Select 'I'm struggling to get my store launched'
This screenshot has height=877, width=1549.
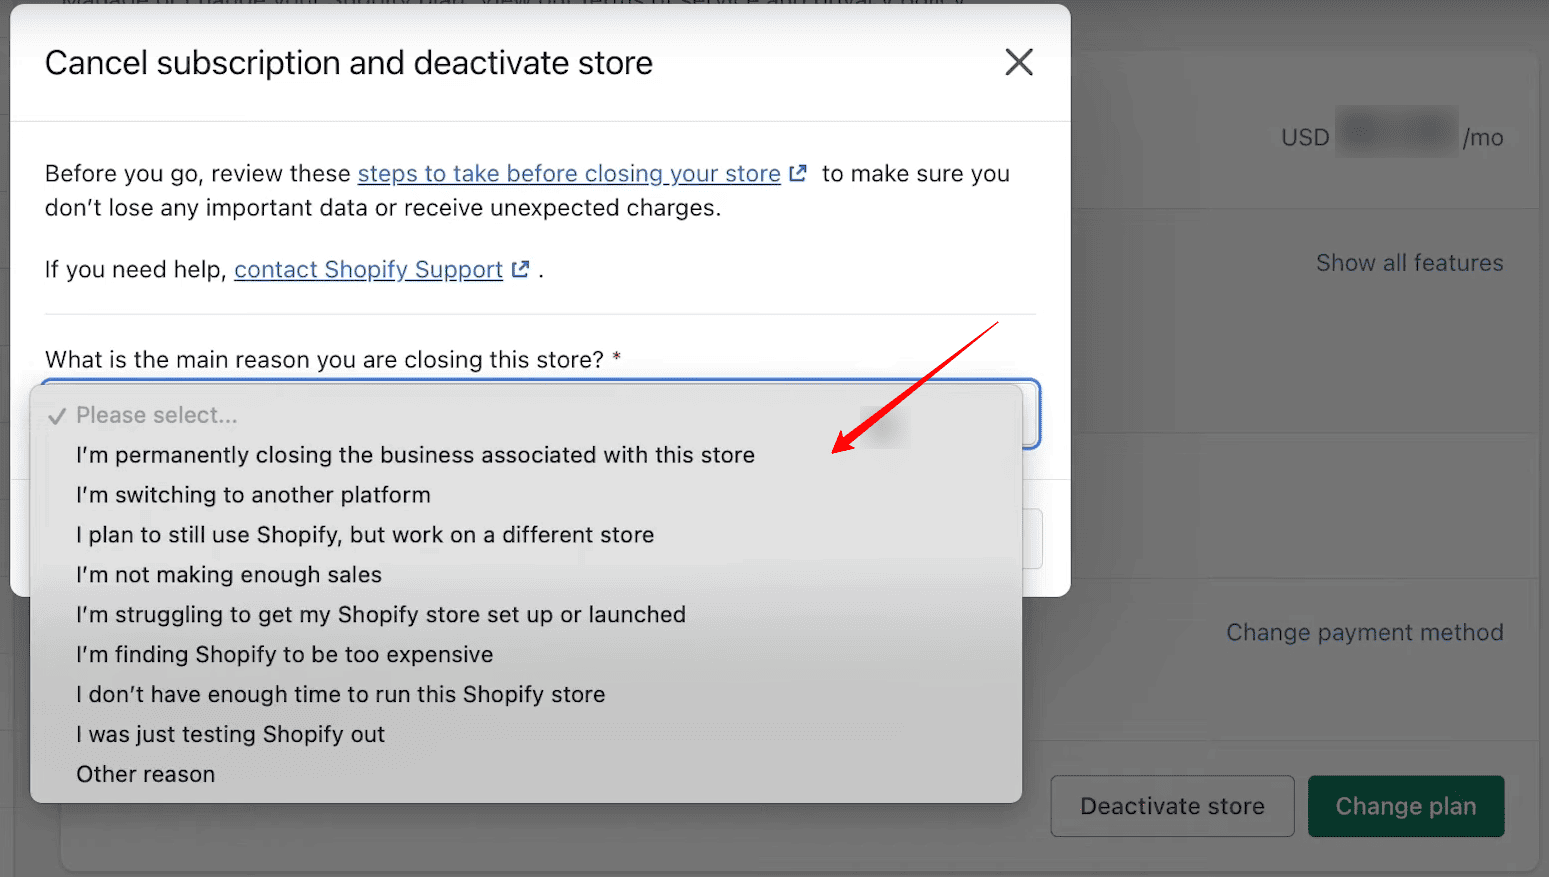(x=381, y=614)
